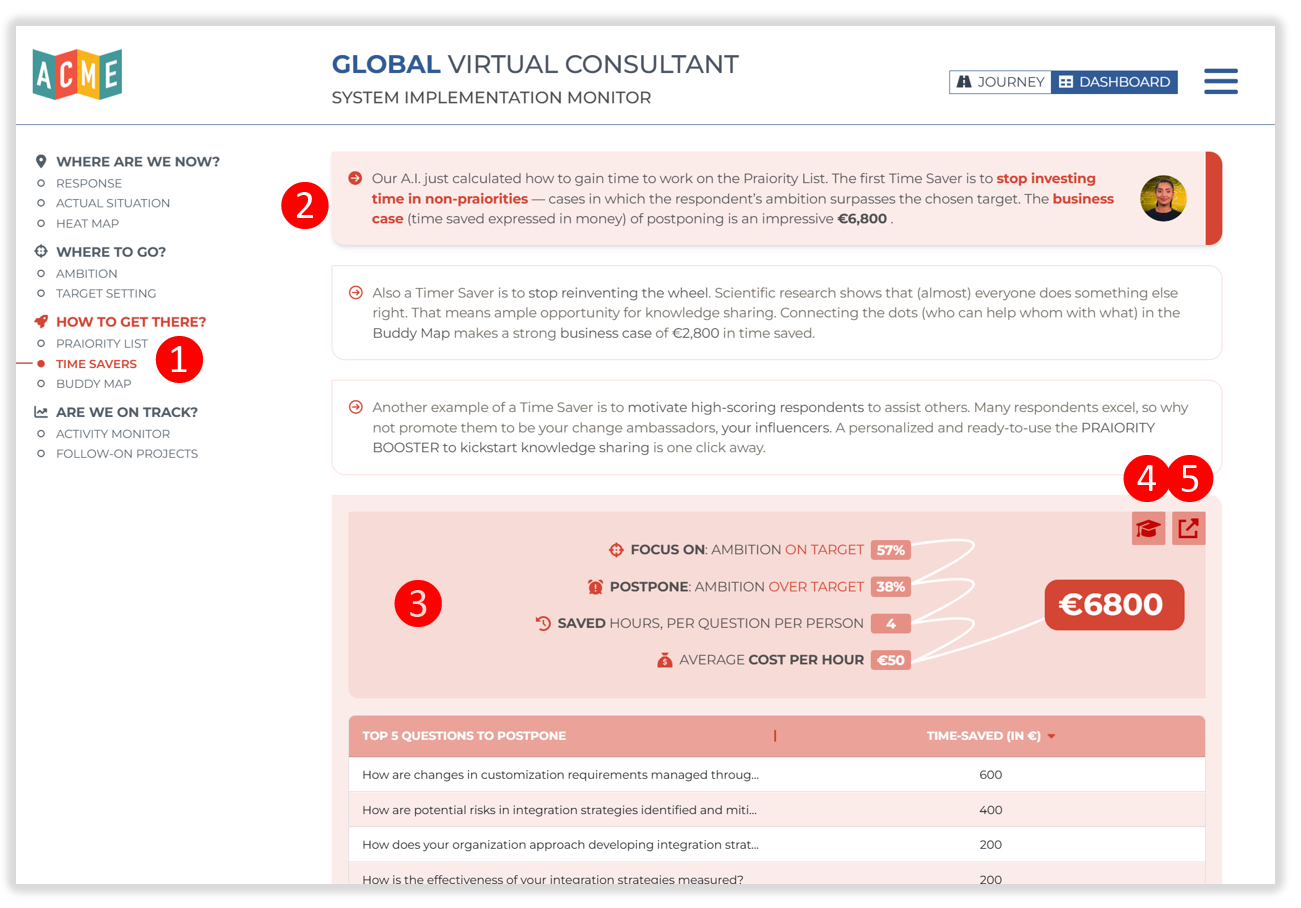Open ACTUAL SITUATION in sidebar

click(113, 203)
